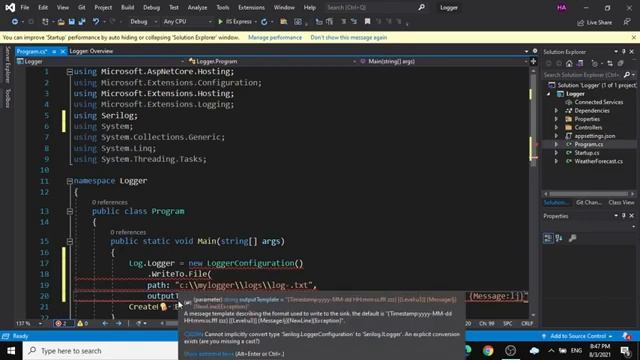The image size is (640, 360).
Task: Switch to the Git Changes tab
Action: click(x=588, y=202)
